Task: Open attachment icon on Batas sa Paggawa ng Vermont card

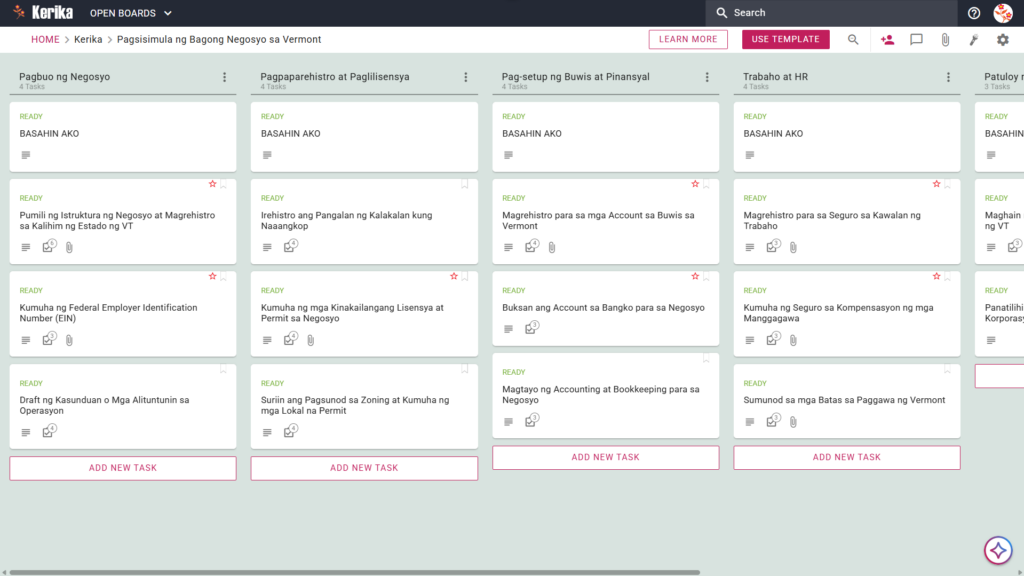Action: point(793,422)
